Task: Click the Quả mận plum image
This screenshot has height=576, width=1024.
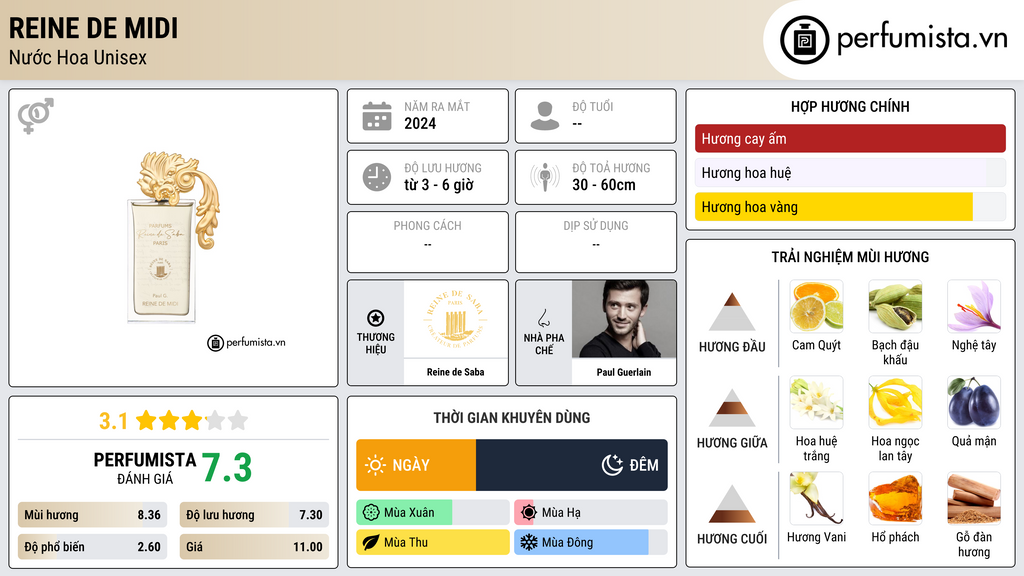Action: click(x=974, y=402)
